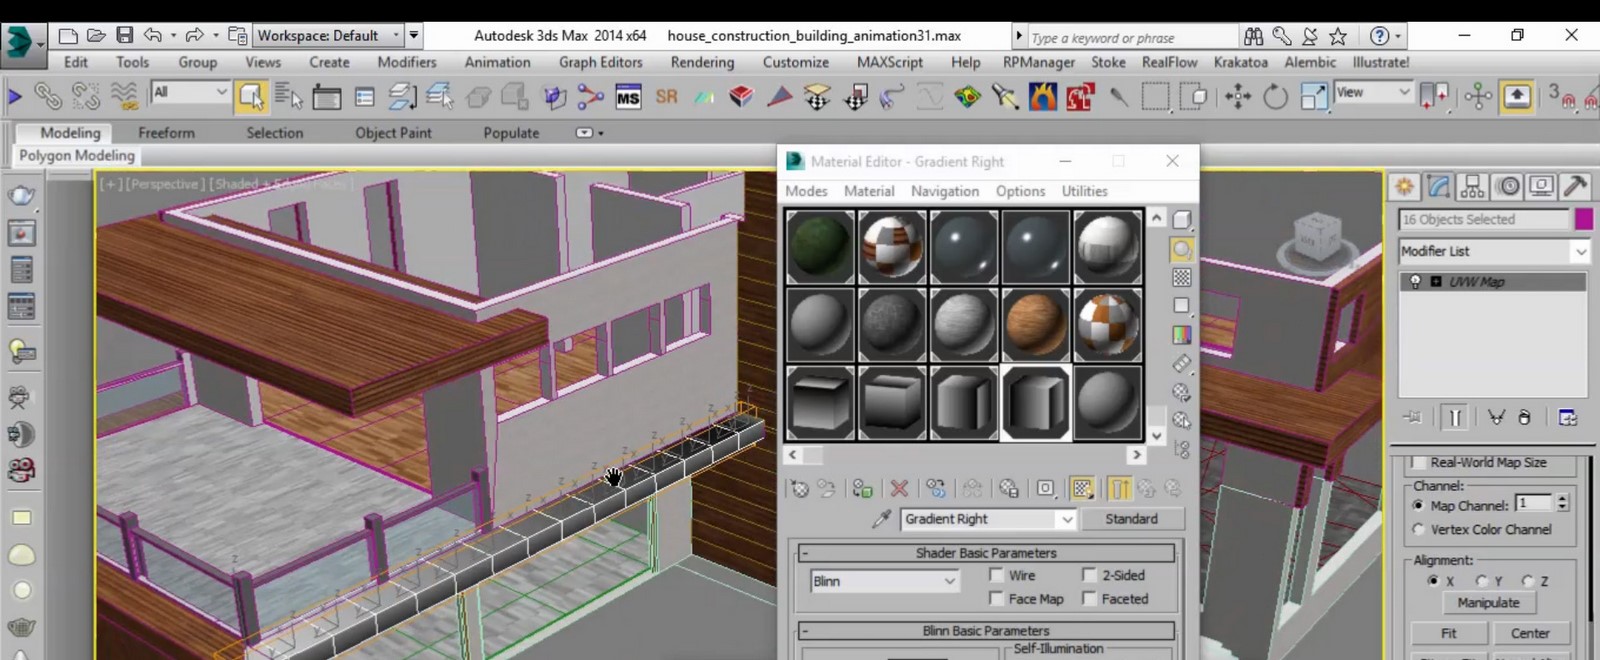
Task: Toggle UVW Map modifier lightbulb
Action: click(x=1415, y=282)
